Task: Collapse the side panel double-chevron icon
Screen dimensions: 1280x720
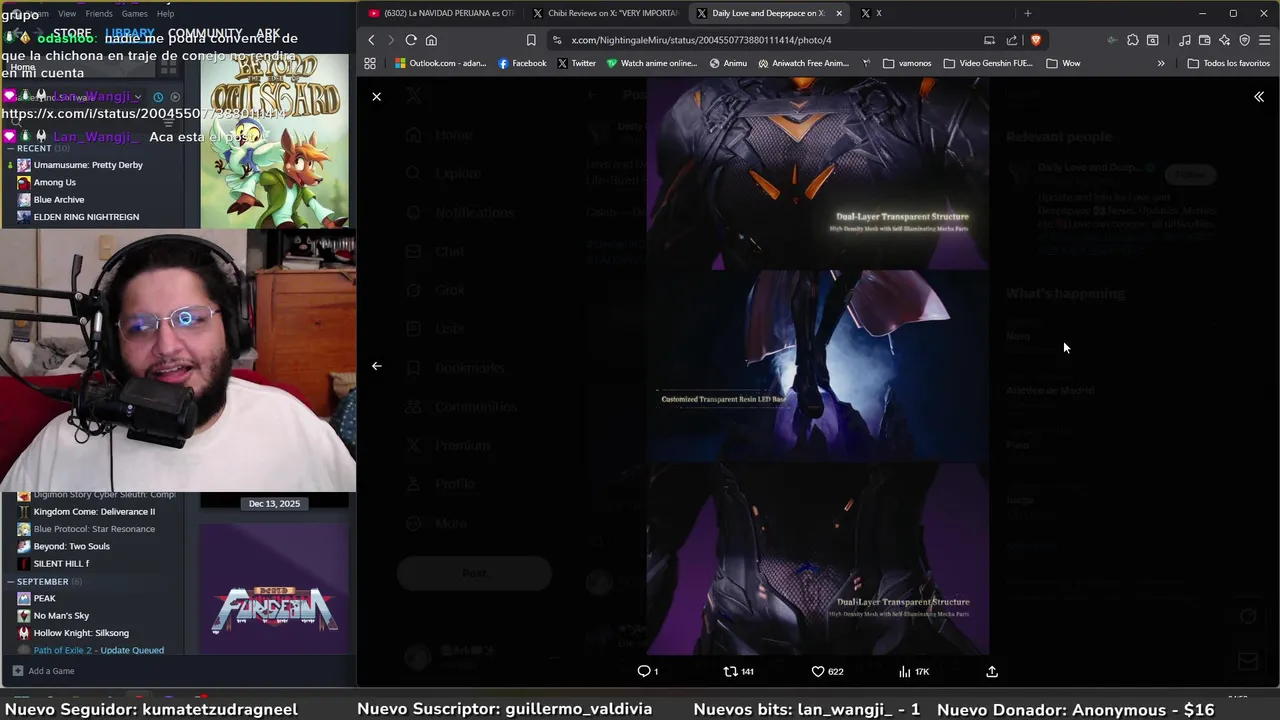Action: [1259, 97]
